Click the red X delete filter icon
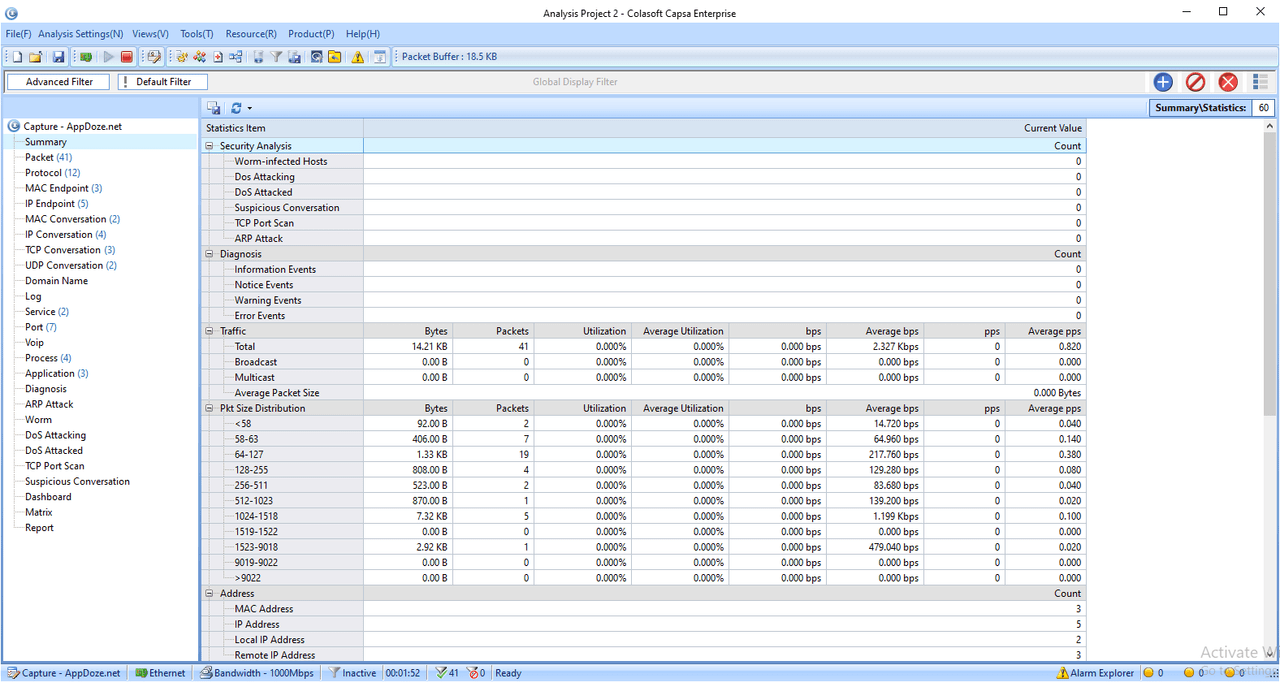 (x=1228, y=82)
